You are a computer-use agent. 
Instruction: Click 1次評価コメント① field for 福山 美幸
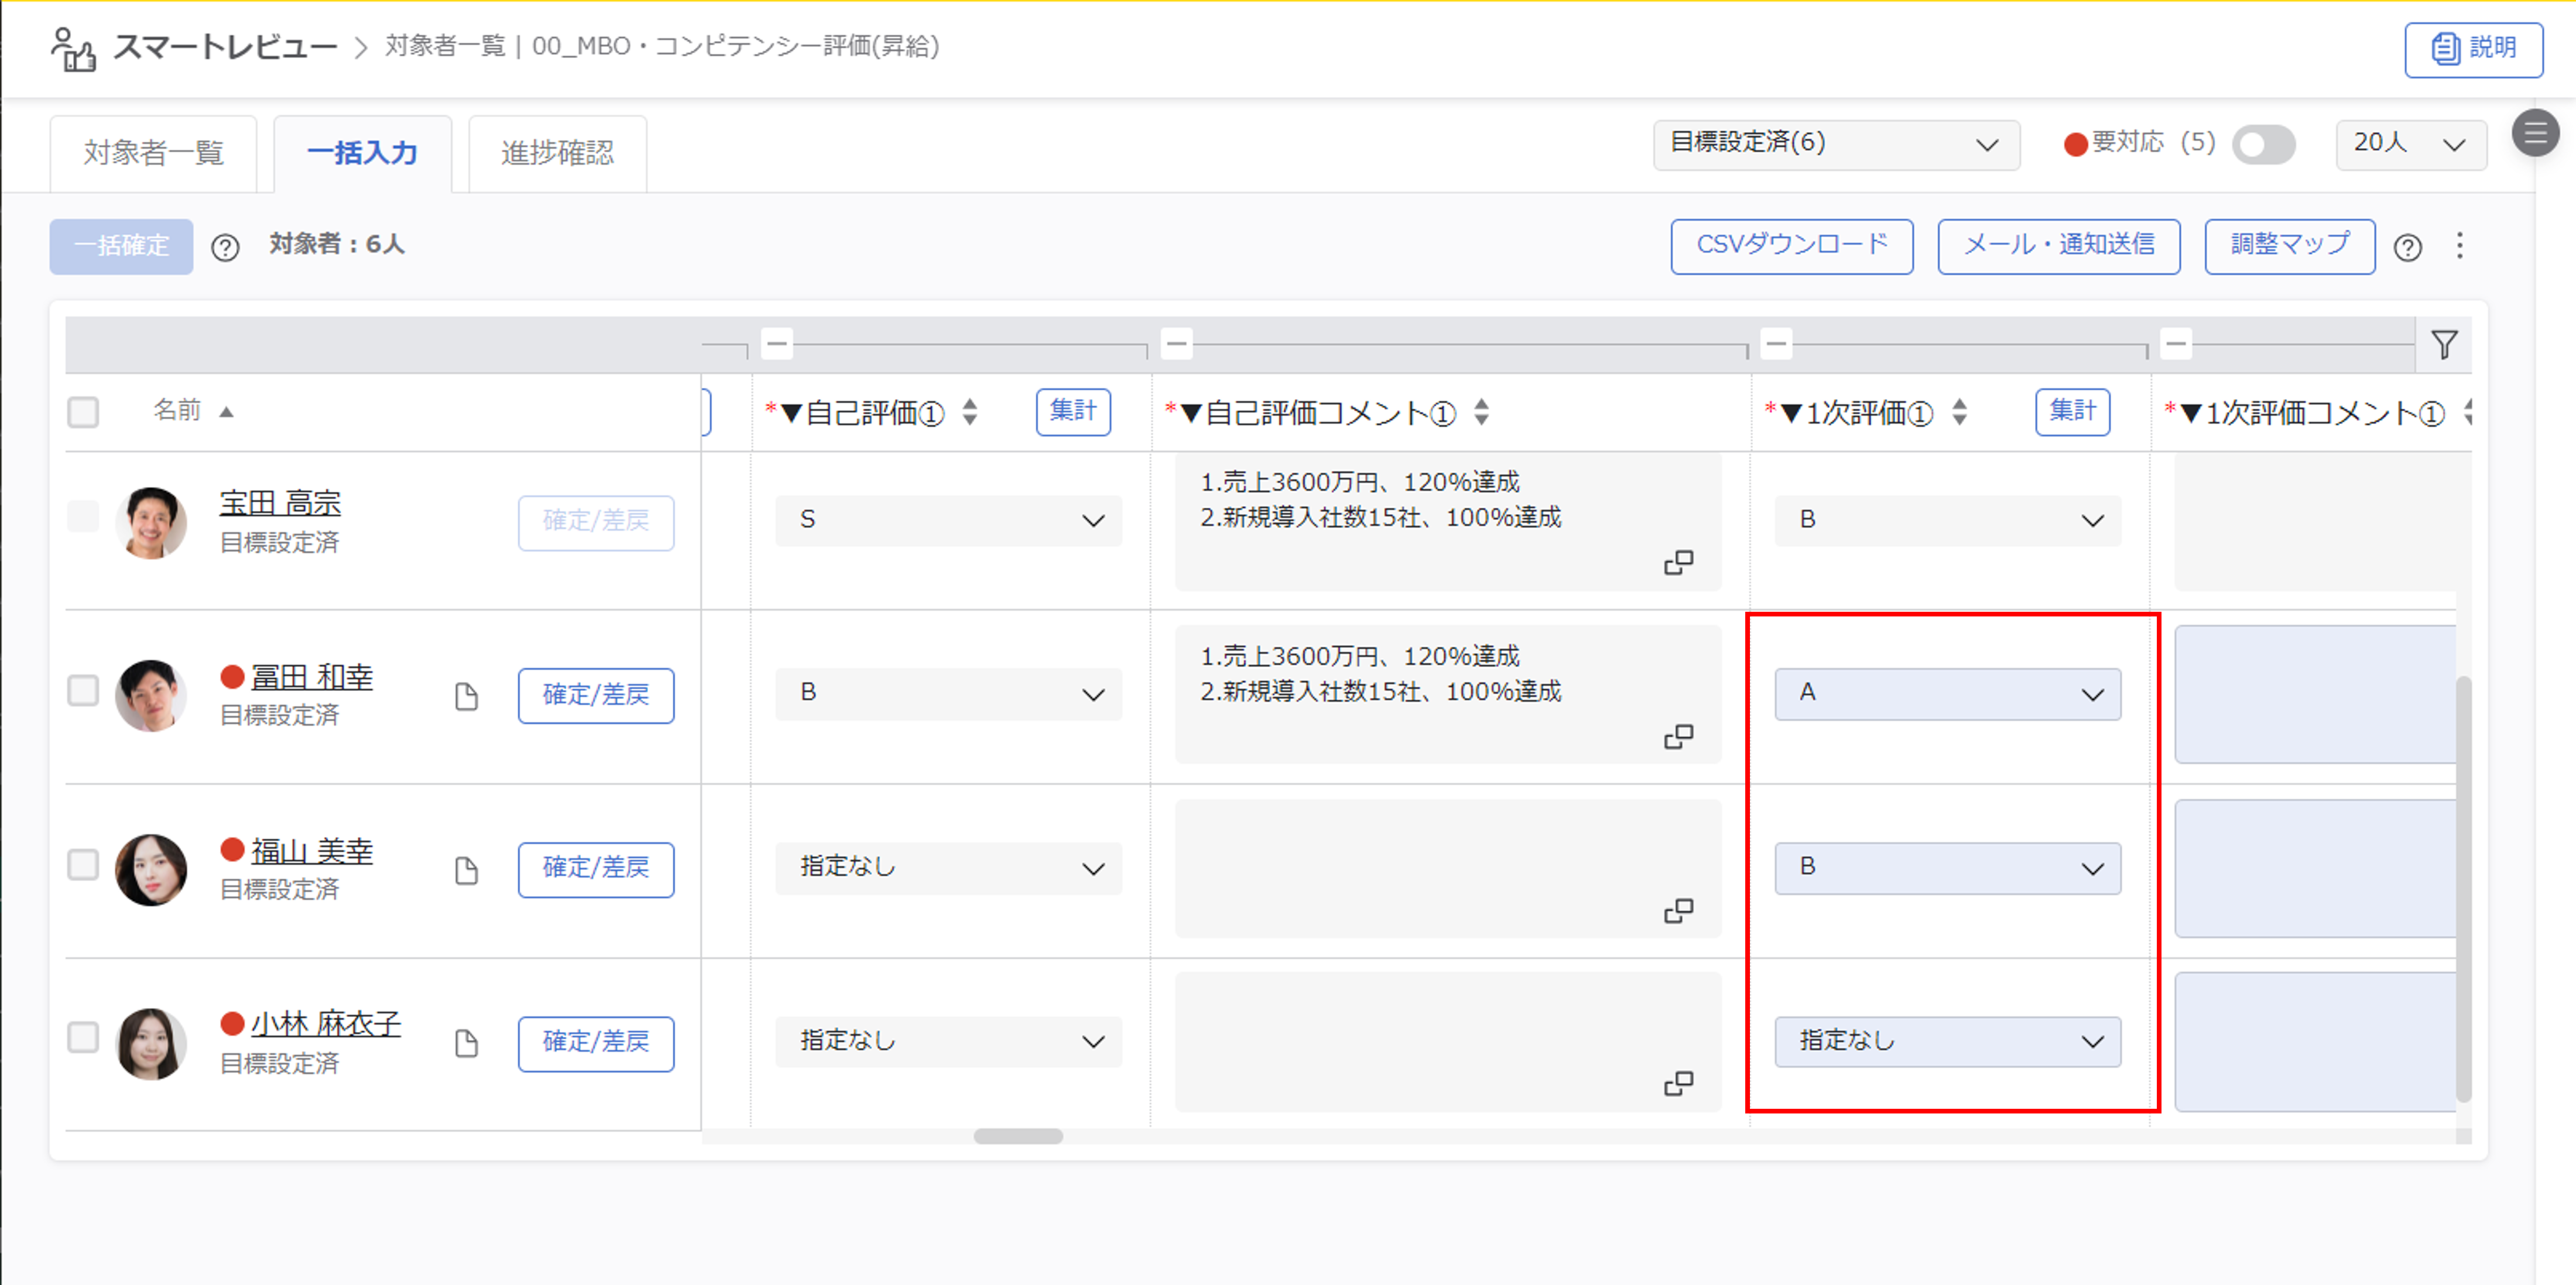pos(2315,869)
